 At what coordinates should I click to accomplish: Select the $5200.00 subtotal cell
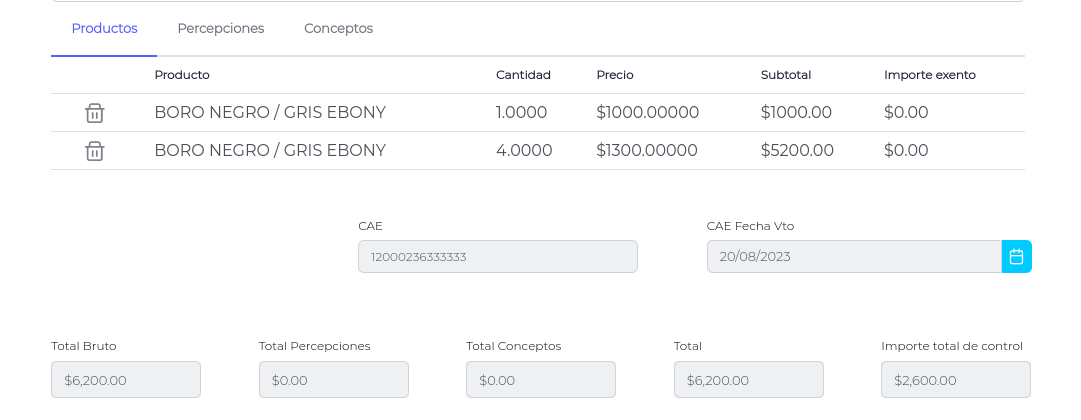pyautogui.click(x=797, y=151)
